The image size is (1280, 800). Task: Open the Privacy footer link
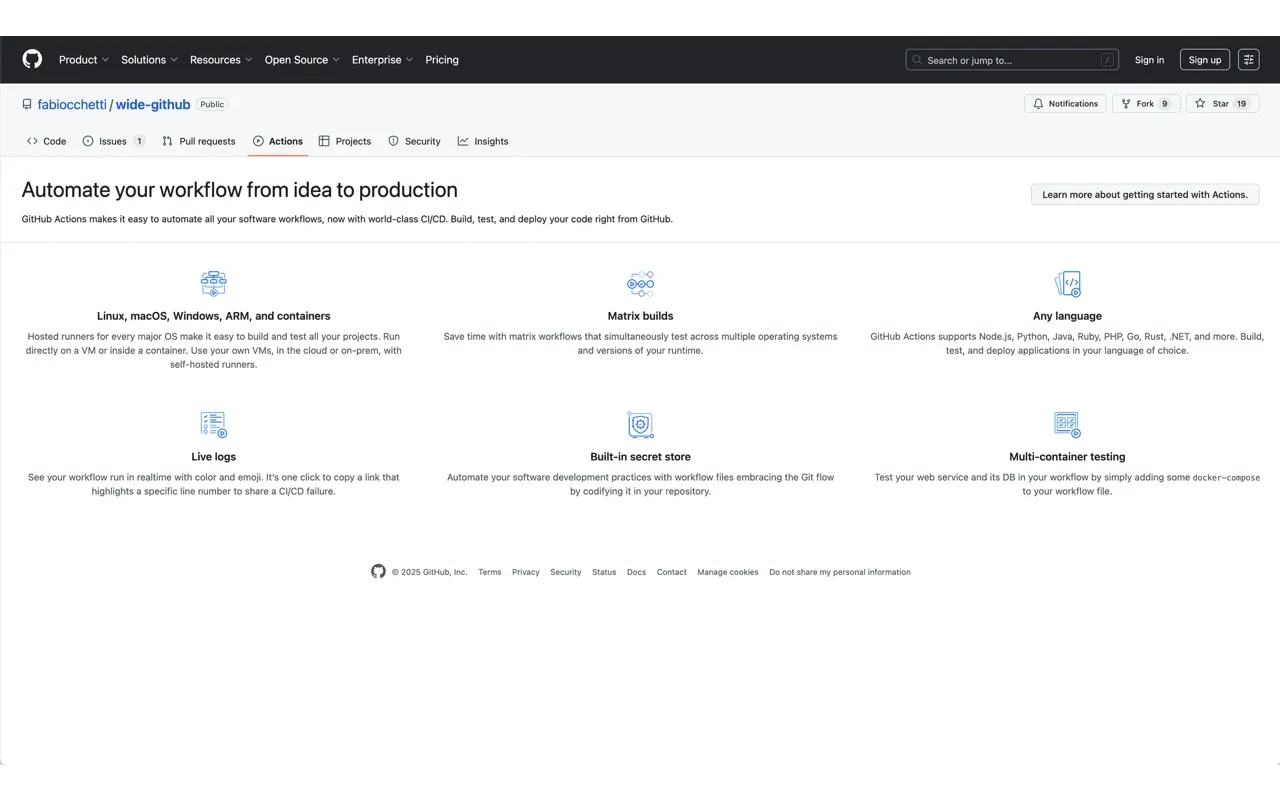tap(526, 573)
